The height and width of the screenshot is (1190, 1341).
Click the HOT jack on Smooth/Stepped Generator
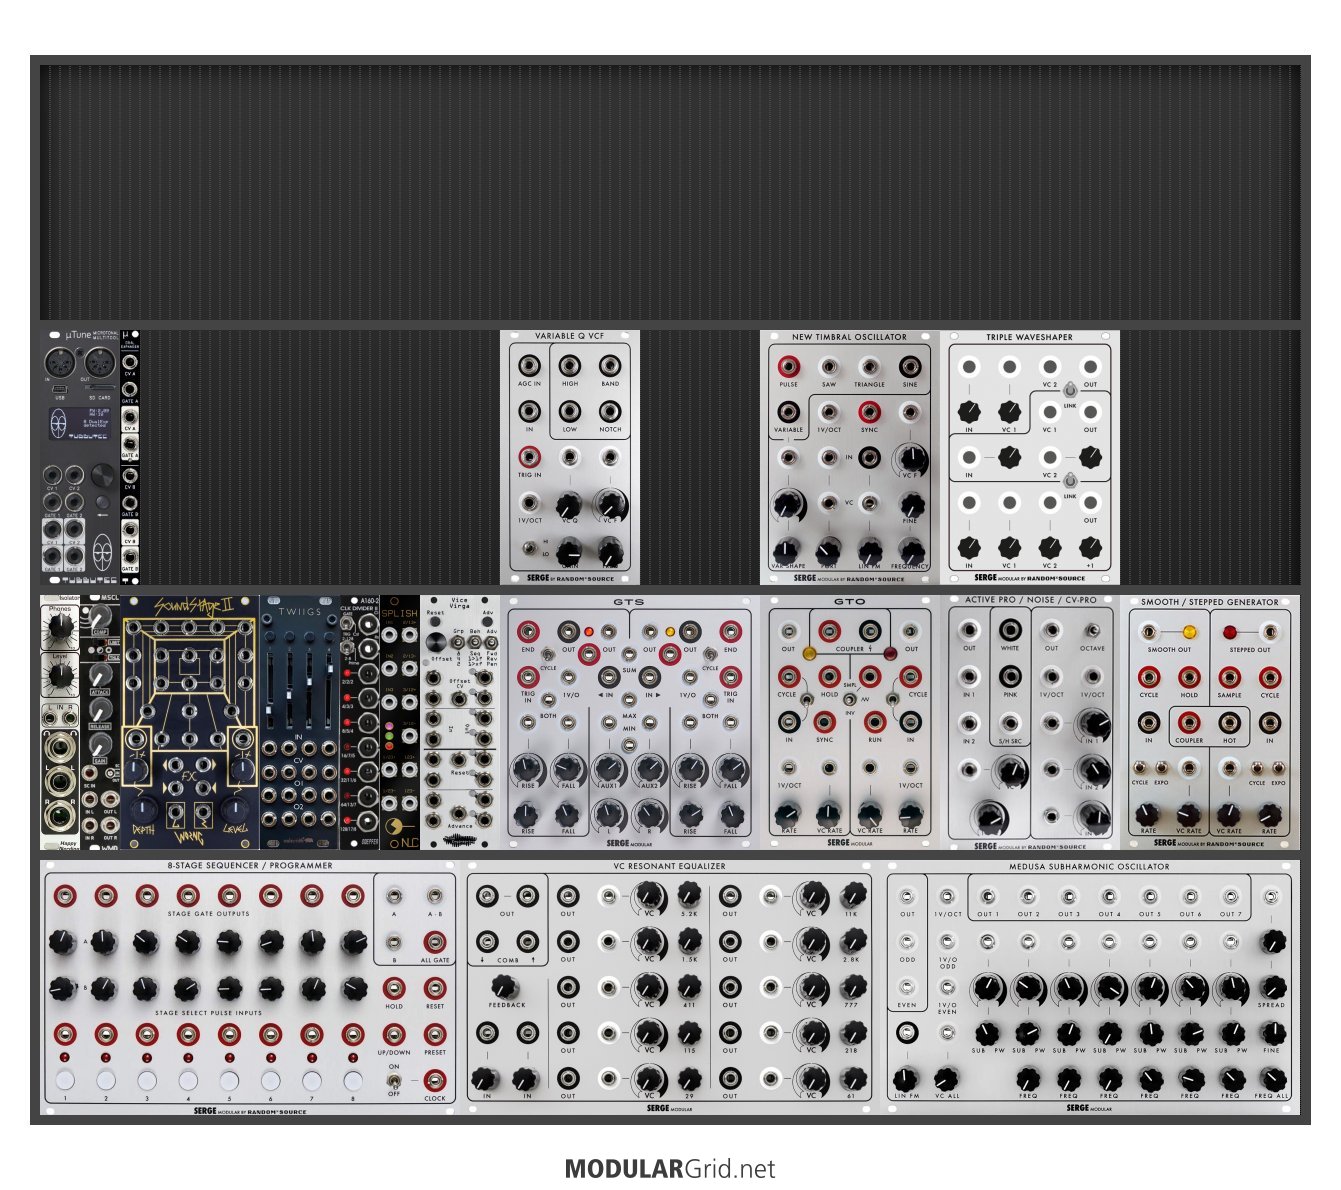click(x=1229, y=722)
